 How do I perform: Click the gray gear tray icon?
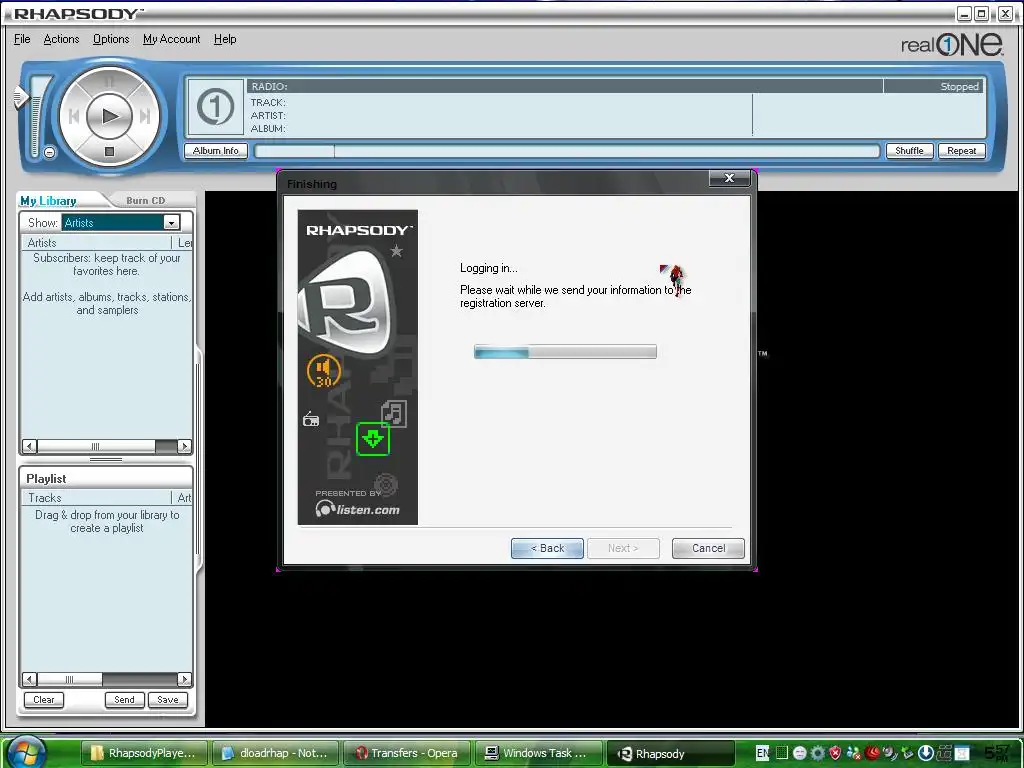pos(817,753)
